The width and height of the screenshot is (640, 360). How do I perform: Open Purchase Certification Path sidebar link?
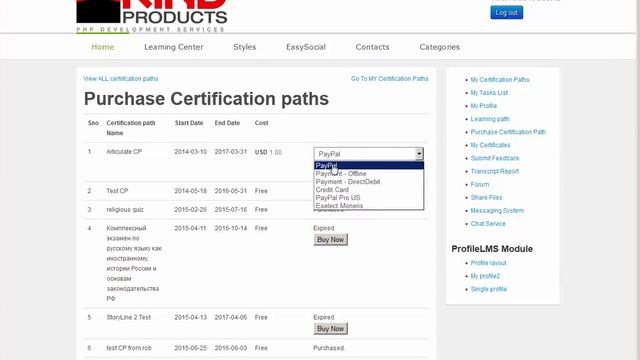coord(508,132)
